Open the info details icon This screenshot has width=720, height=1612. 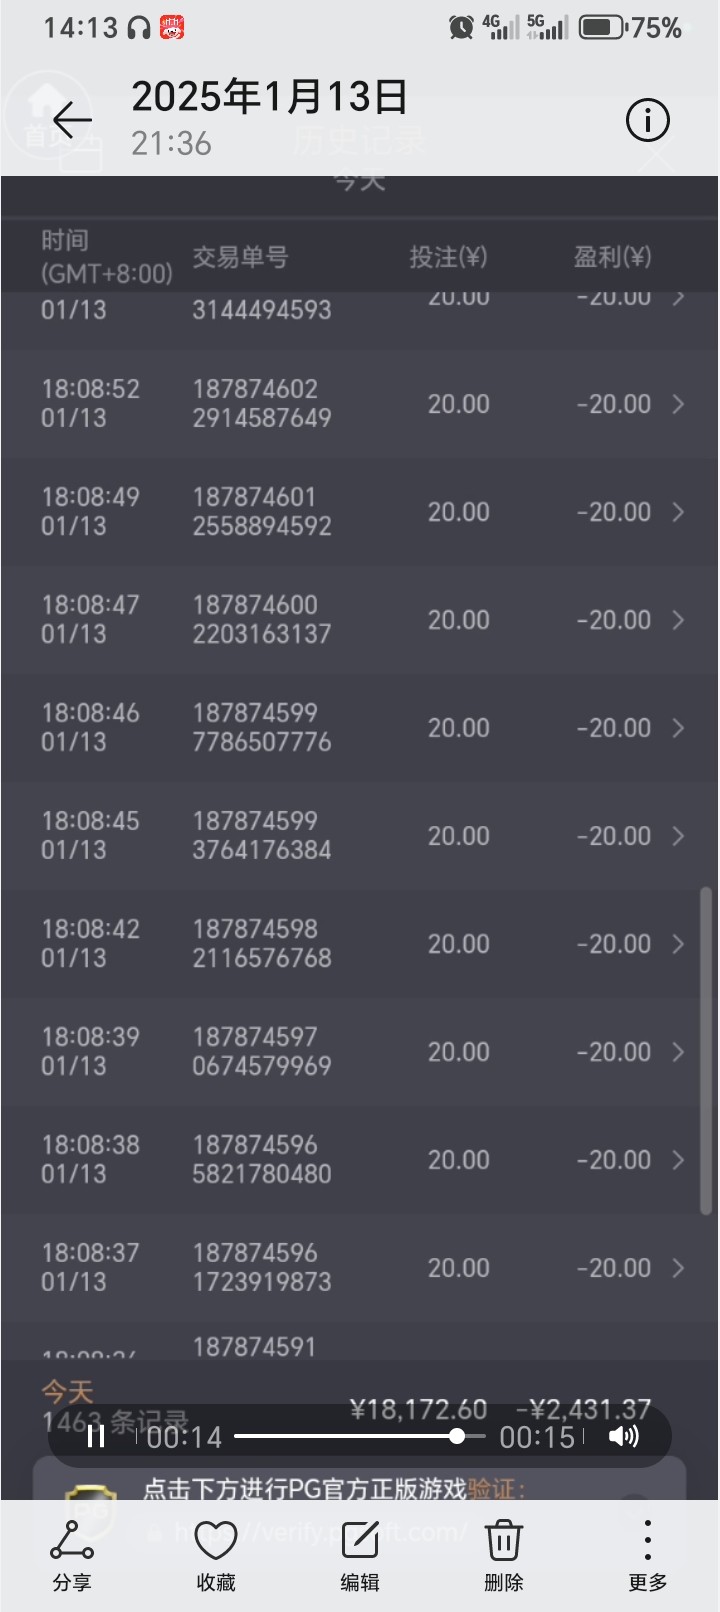[x=647, y=121]
